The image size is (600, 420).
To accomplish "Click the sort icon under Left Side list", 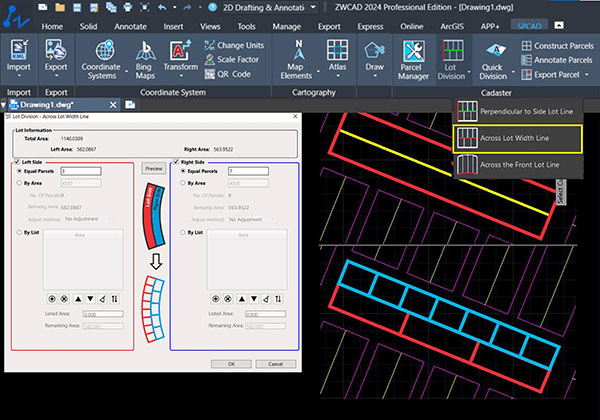I will (115, 299).
